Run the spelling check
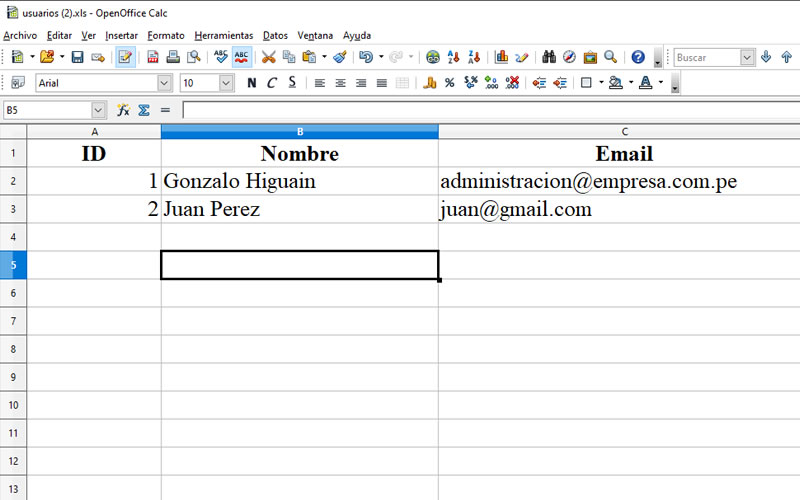The width and height of the screenshot is (800, 500). pos(220,57)
